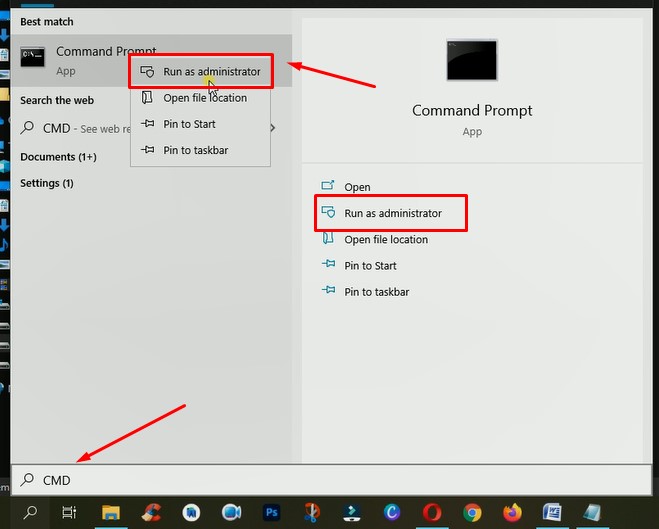Open File Explorer from the taskbar
Viewport: 659px width, 529px height.
(x=111, y=513)
